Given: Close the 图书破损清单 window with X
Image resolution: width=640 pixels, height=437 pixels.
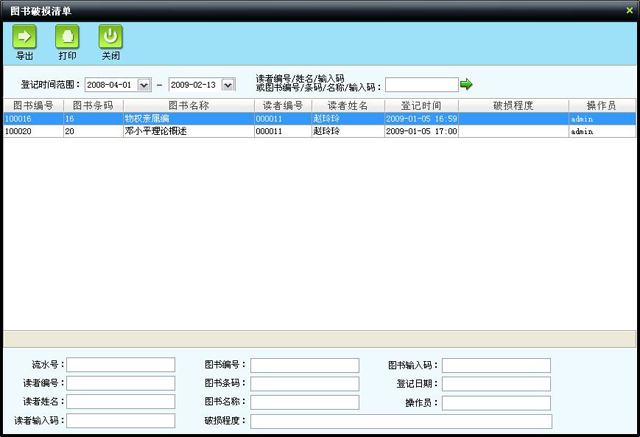Looking at the screenshot, I should 627,8.
